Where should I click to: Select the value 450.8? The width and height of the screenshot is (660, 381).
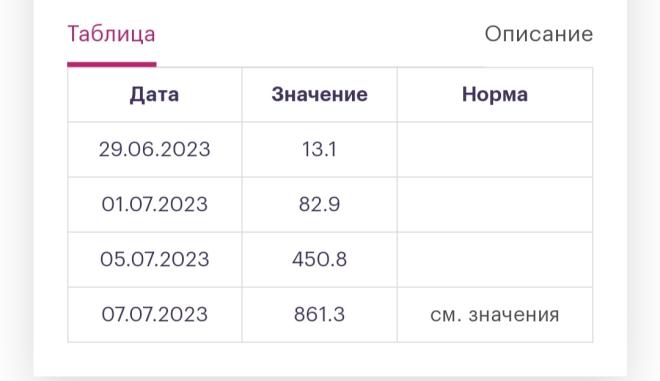point(319,259)
